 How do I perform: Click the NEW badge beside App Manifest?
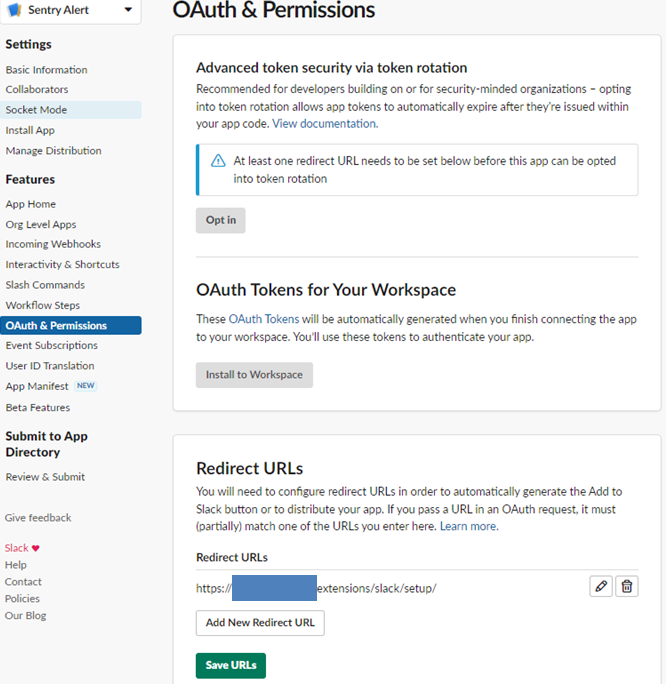point(85,386)
